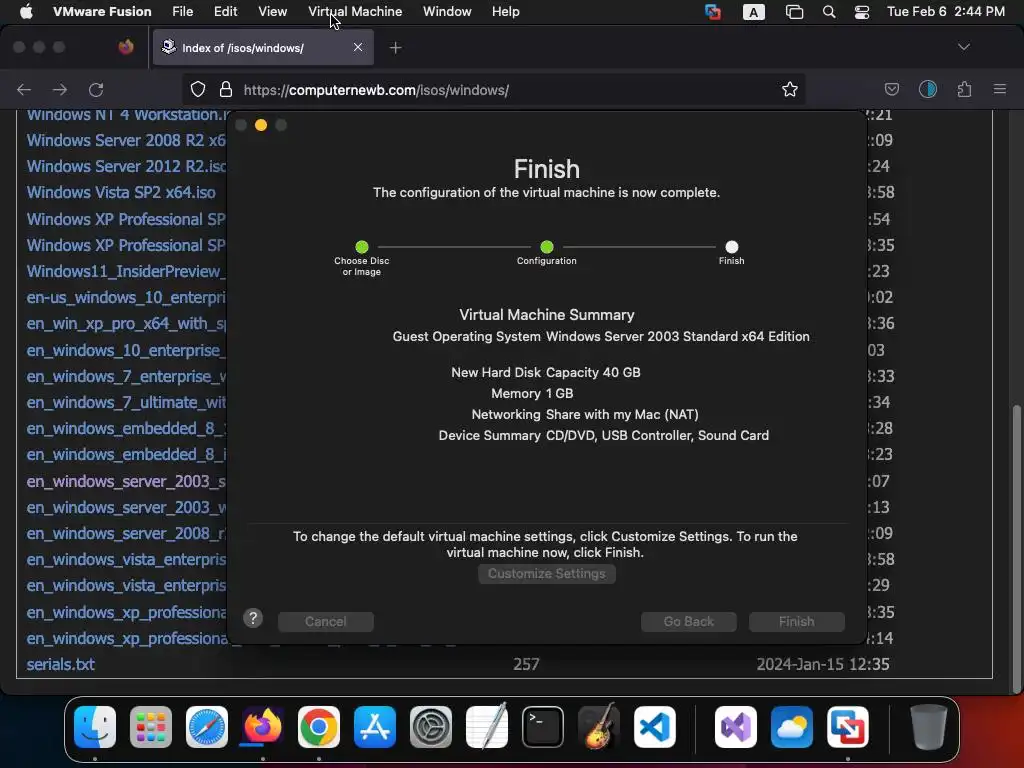Open TextEdit from the dock

point(487,726)
